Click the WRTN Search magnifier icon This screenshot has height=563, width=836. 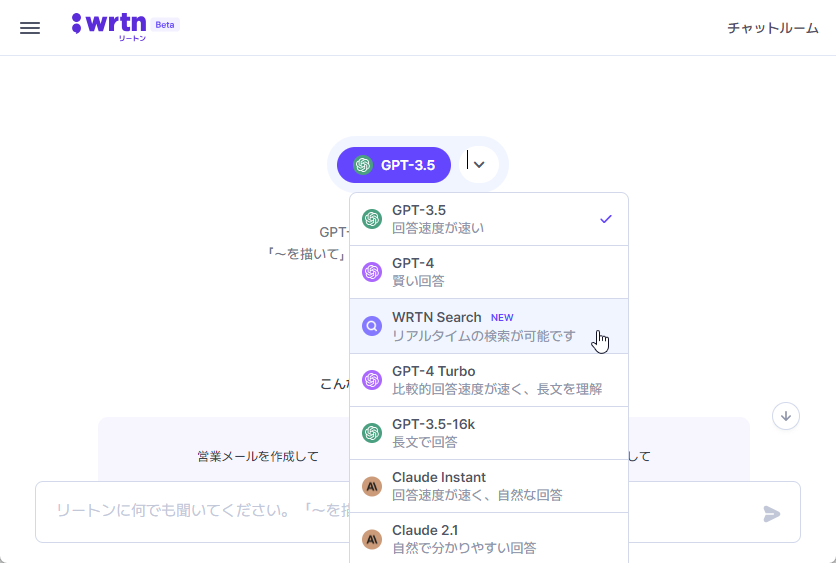click(372, 326)
